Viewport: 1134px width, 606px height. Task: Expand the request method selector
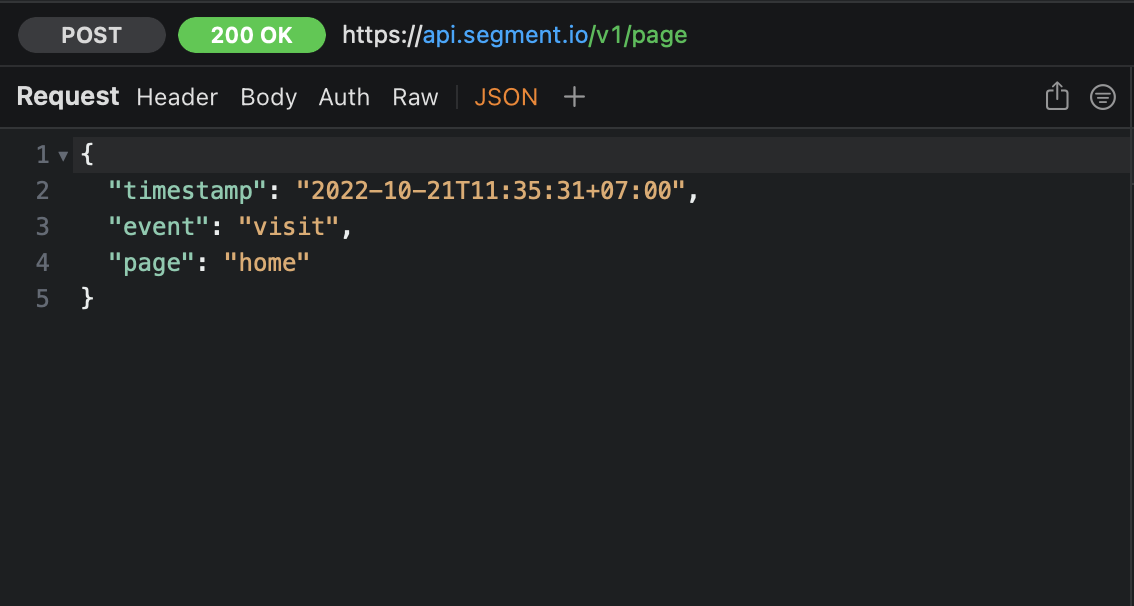click(91, 34)
